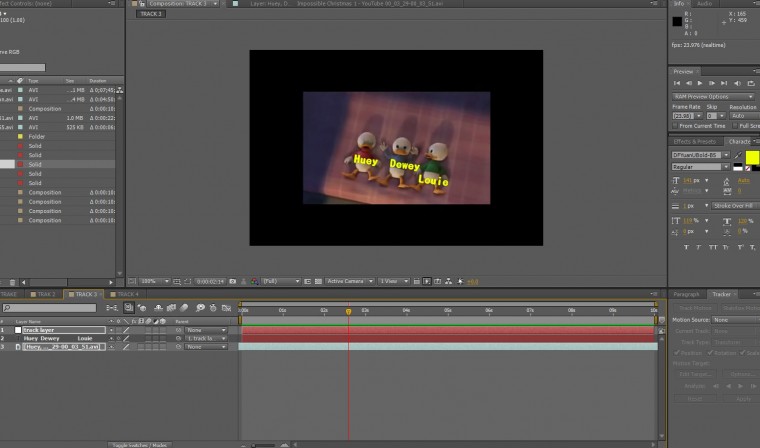Take a snapshot of the composition viewer
This screenshot has width=760, height=448.
232,282
